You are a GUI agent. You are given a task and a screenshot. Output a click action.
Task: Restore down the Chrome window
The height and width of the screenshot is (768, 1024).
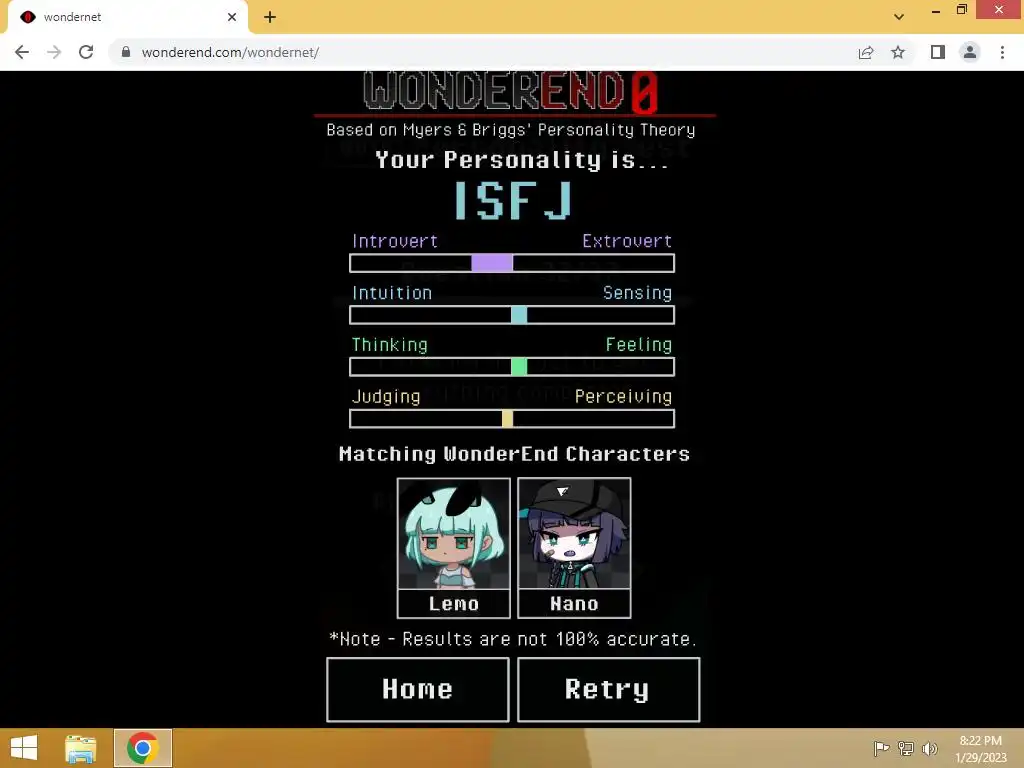(962, 10)
